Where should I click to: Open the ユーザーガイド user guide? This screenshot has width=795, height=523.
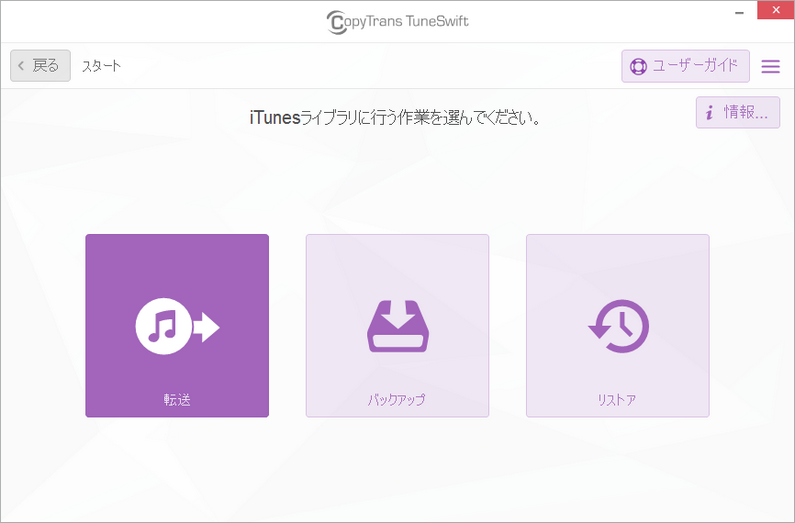coord(685,66)
